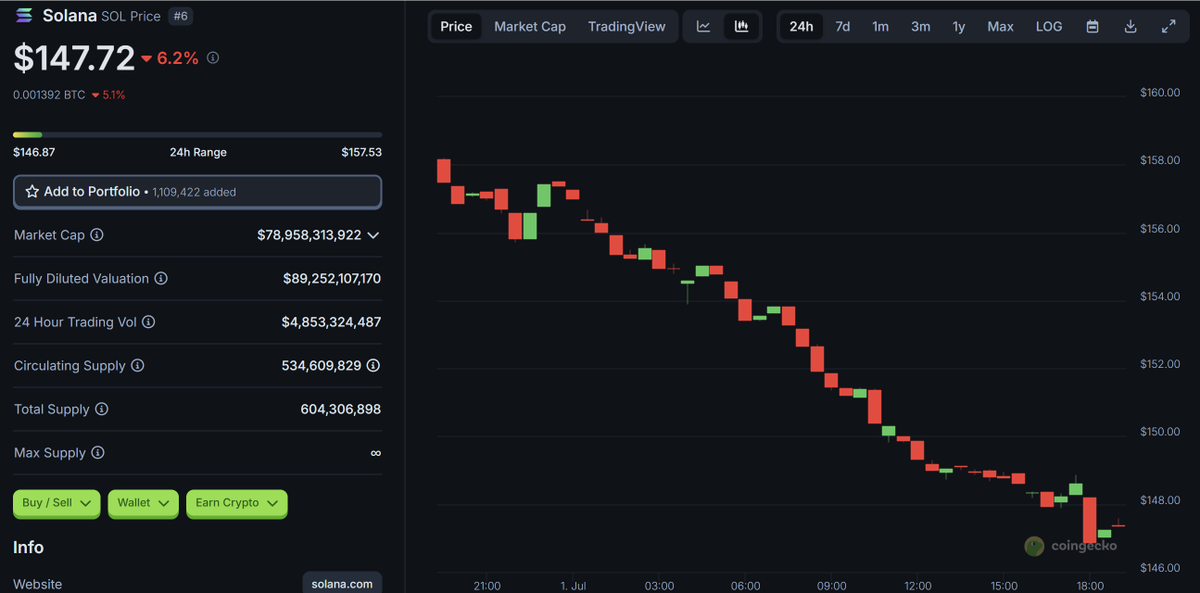Select the Market Cap chart tab
This screenshot has height=593, width=1200.
[530, 27]
